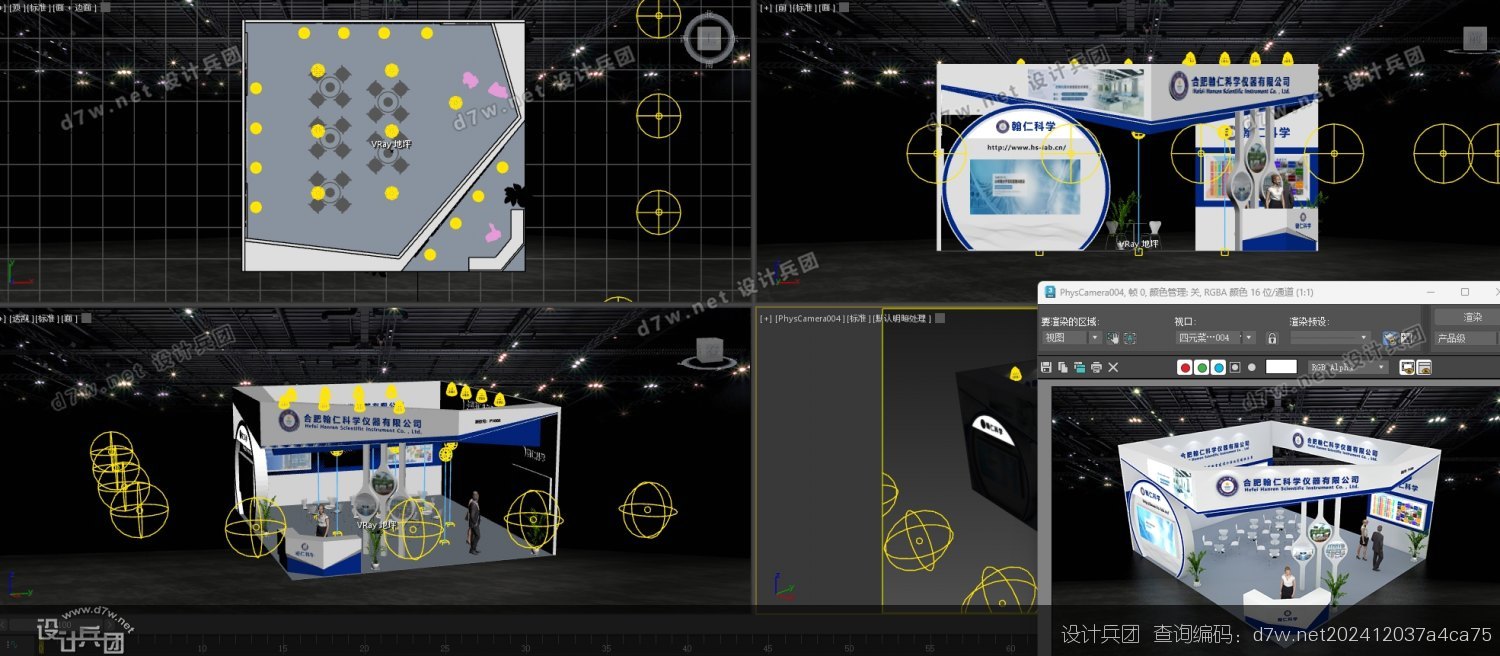Open the white color swatch in frame window

[x=1281, y=367]
